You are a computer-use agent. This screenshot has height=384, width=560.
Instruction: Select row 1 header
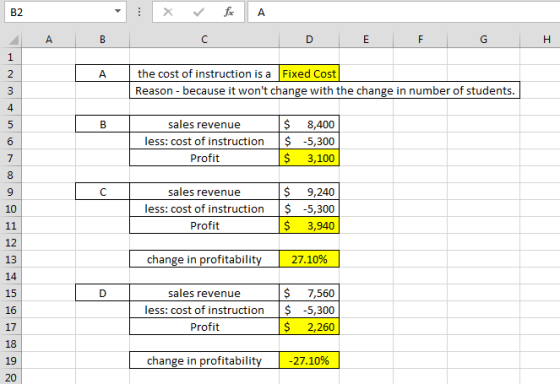click(10, 57)
